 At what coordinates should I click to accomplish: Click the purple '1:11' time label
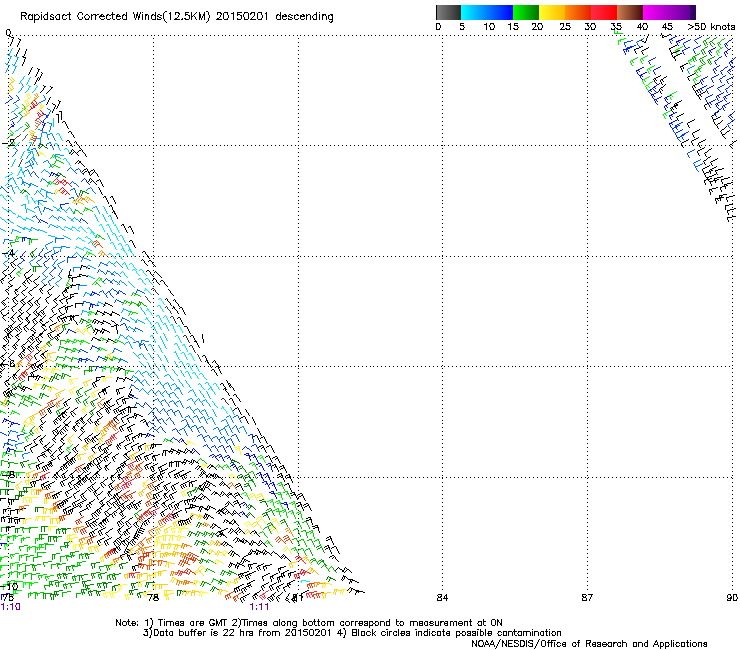click(x=259, y=607)
